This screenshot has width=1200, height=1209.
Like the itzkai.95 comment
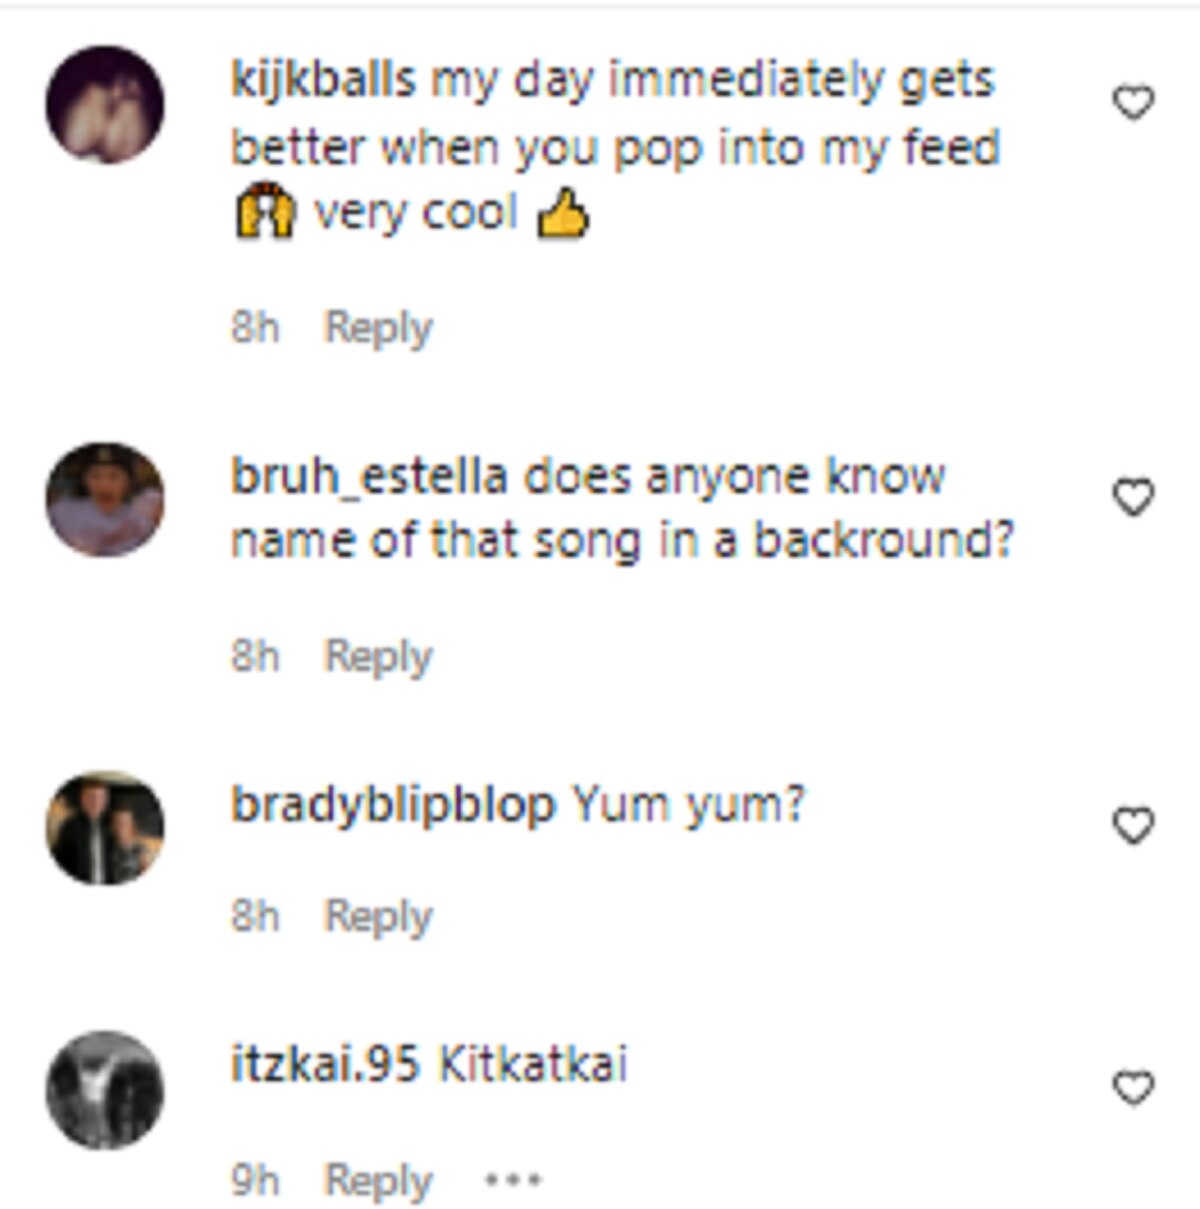click(1133, 1087)
